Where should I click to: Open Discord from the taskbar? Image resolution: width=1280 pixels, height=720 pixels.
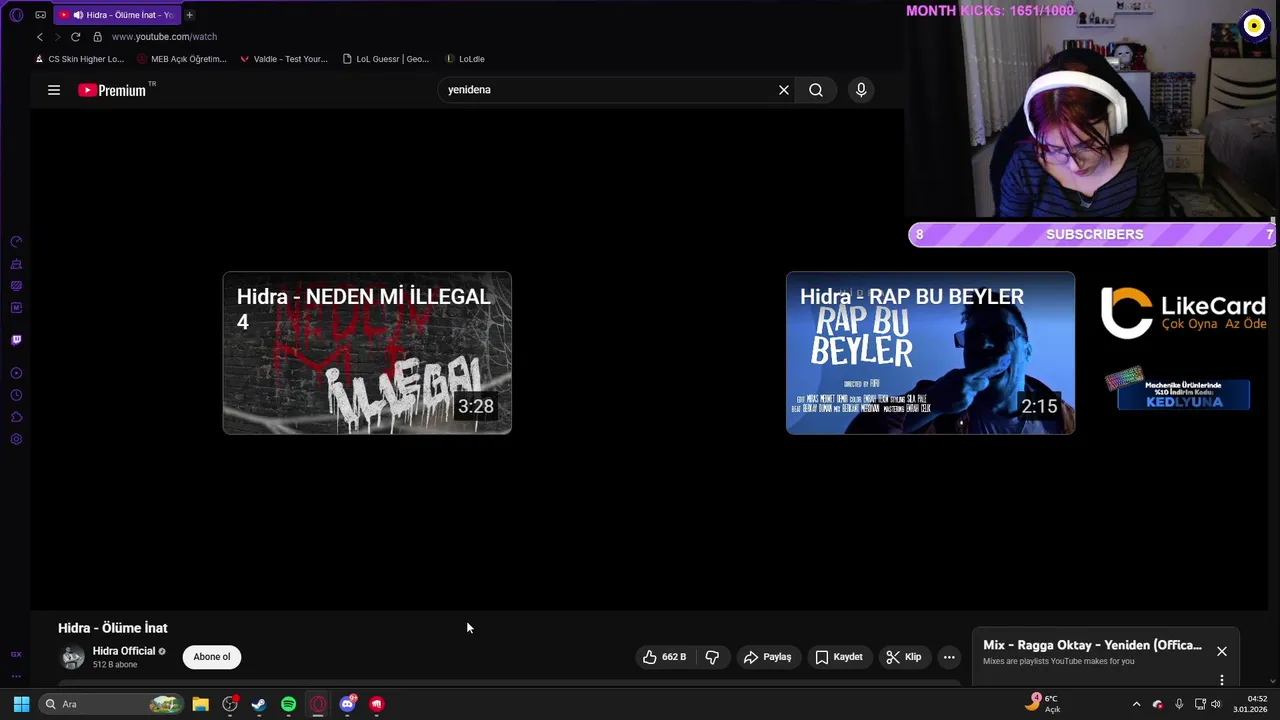coord(347,704)
